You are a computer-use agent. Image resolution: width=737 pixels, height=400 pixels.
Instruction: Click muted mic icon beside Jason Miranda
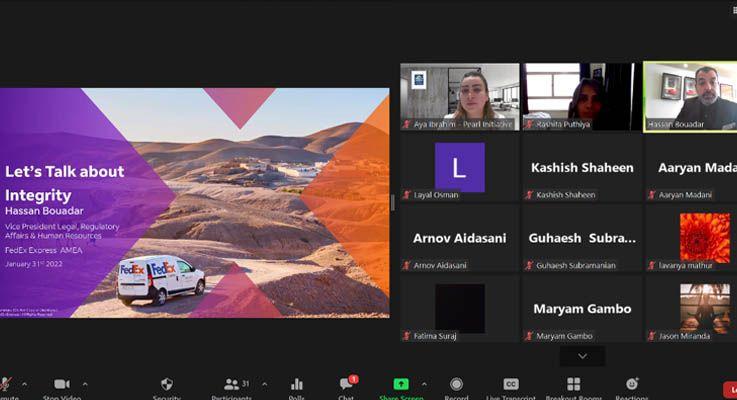tap(652, 336)
